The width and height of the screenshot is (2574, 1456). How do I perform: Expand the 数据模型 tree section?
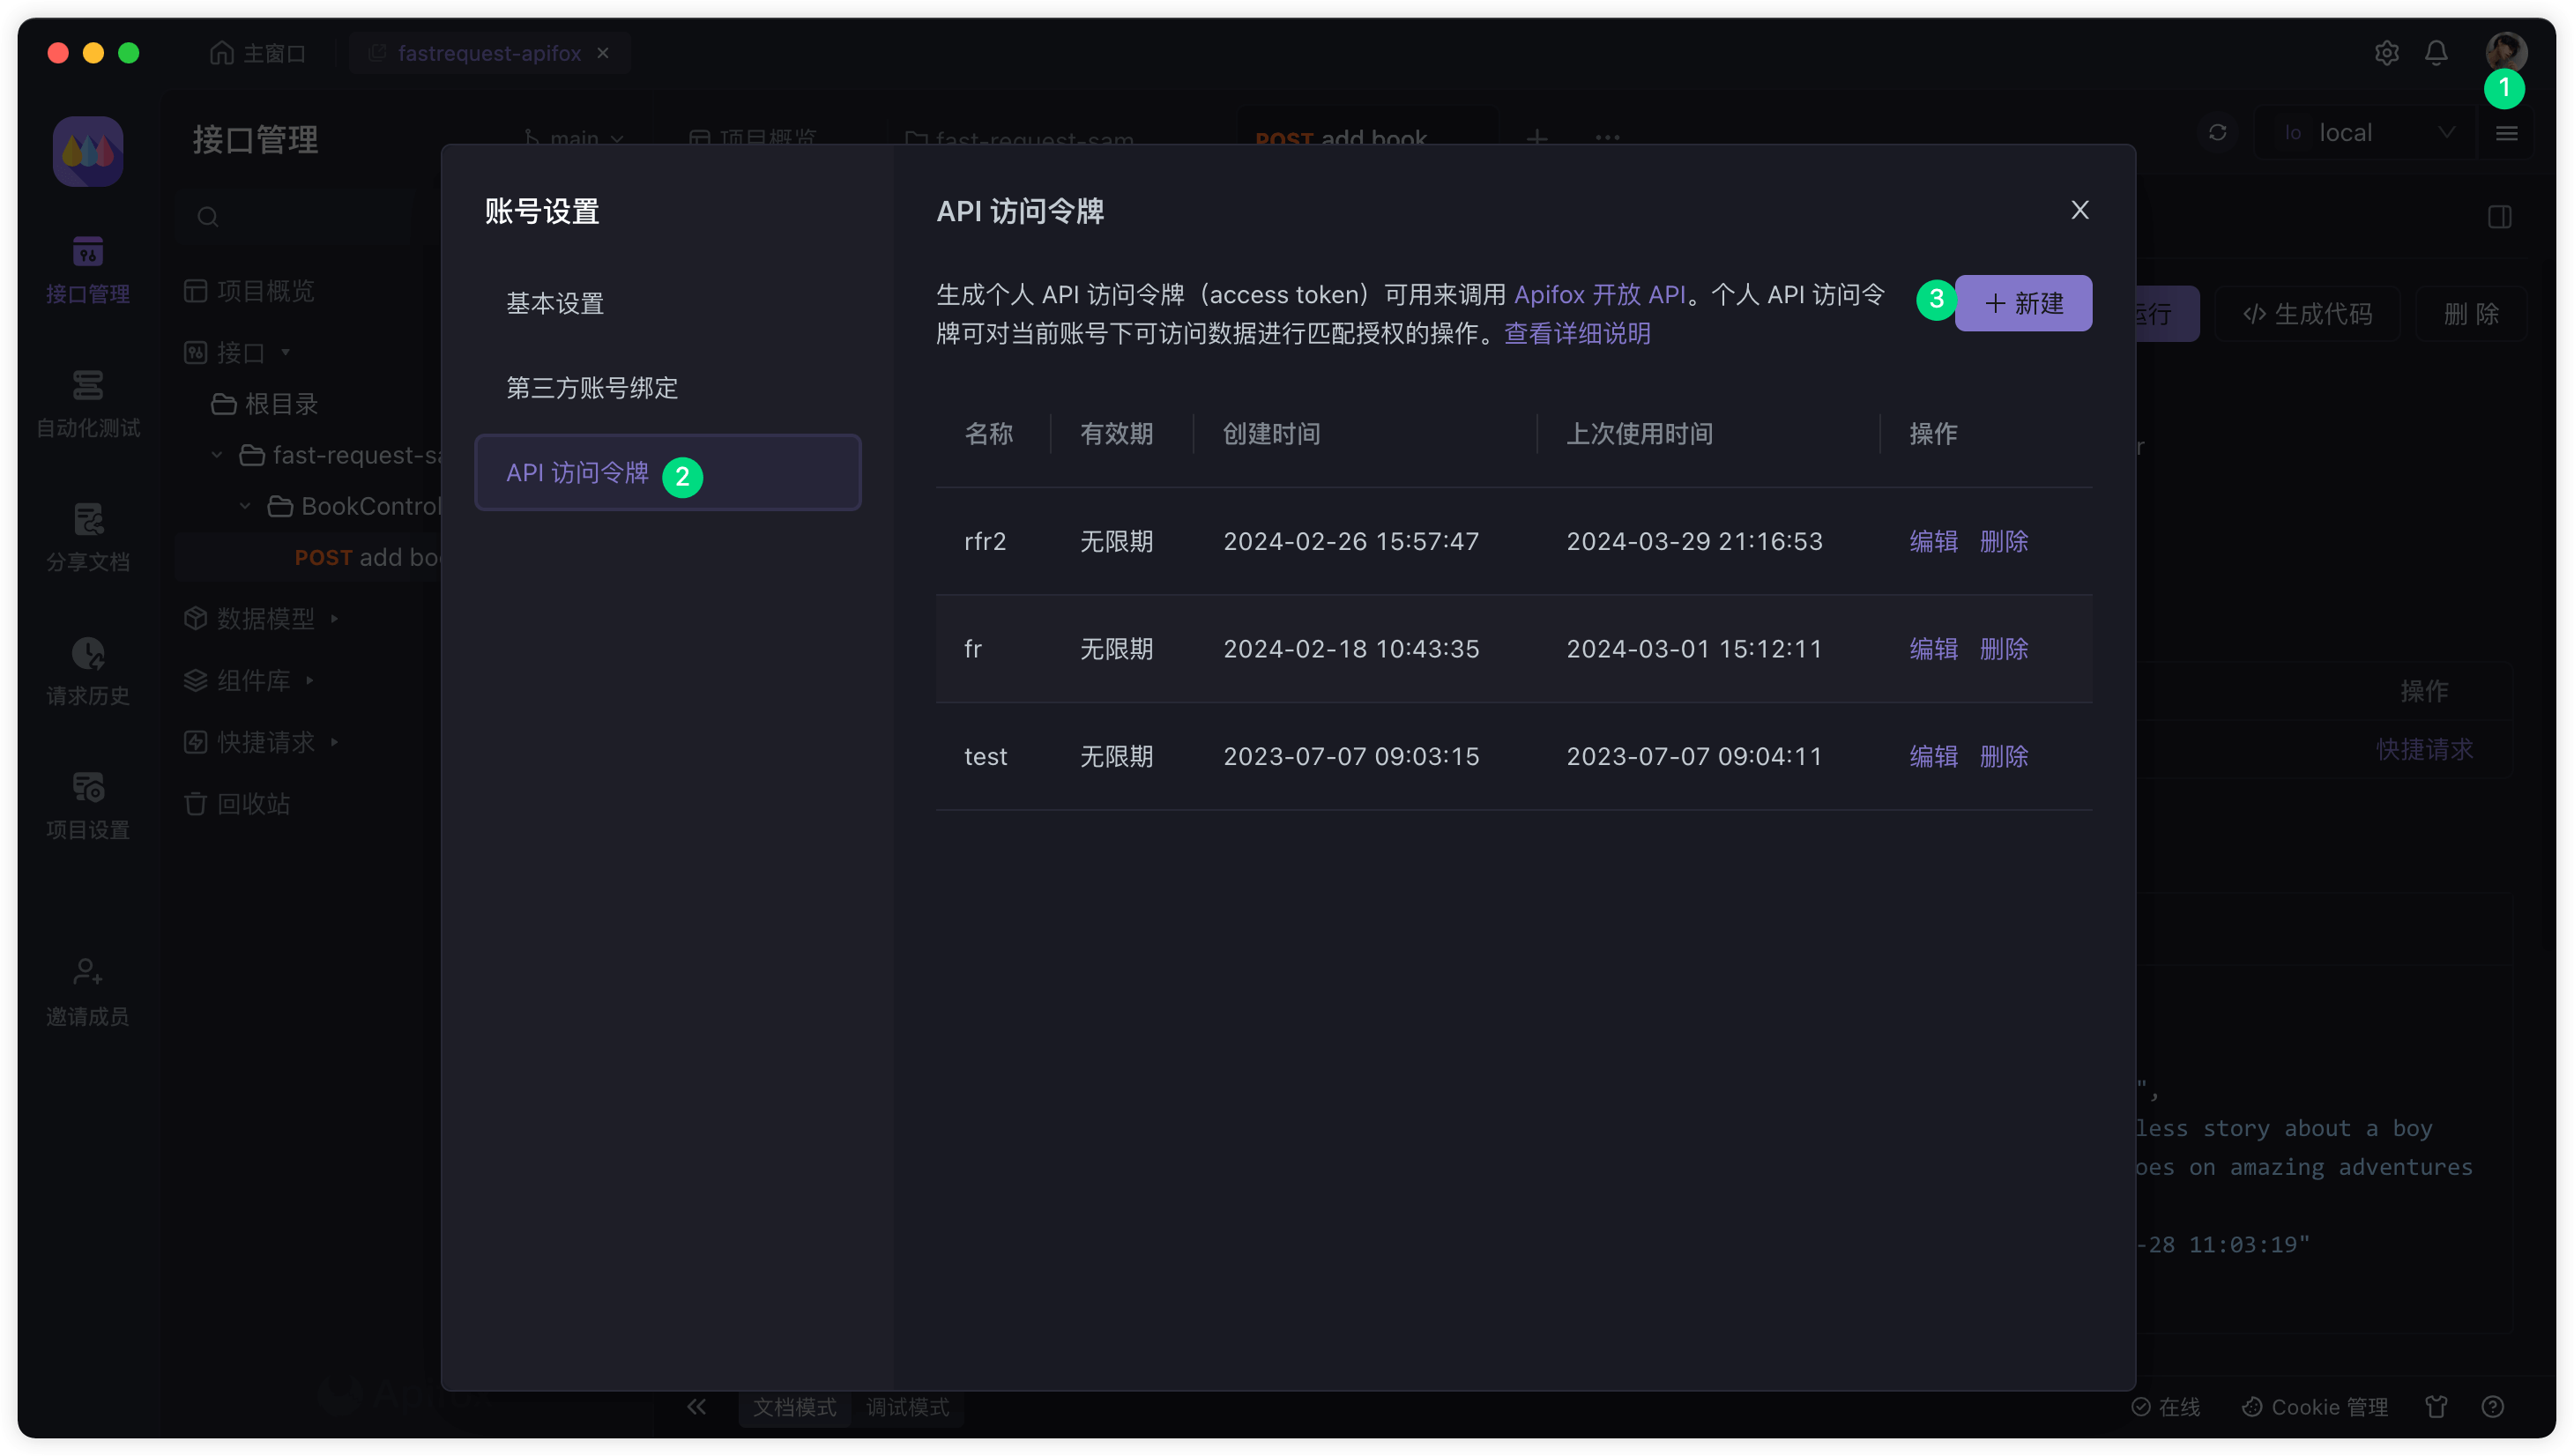coord(334,619)
